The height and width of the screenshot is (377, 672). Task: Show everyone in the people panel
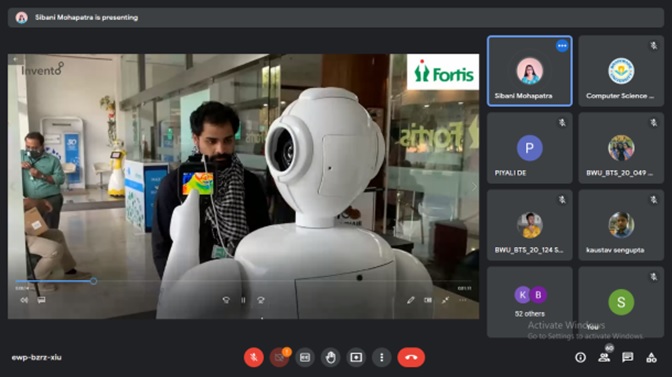pos(604,357)
